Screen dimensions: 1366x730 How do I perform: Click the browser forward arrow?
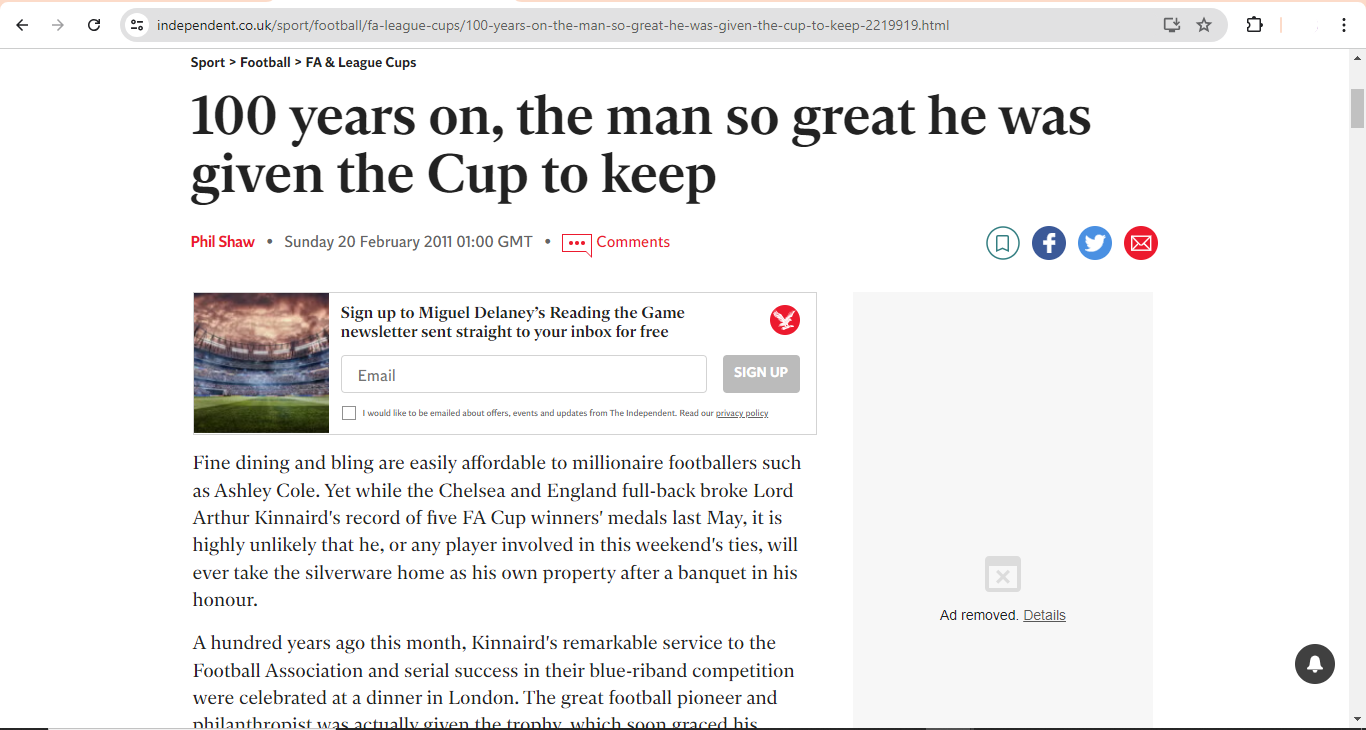click(58, 25)
